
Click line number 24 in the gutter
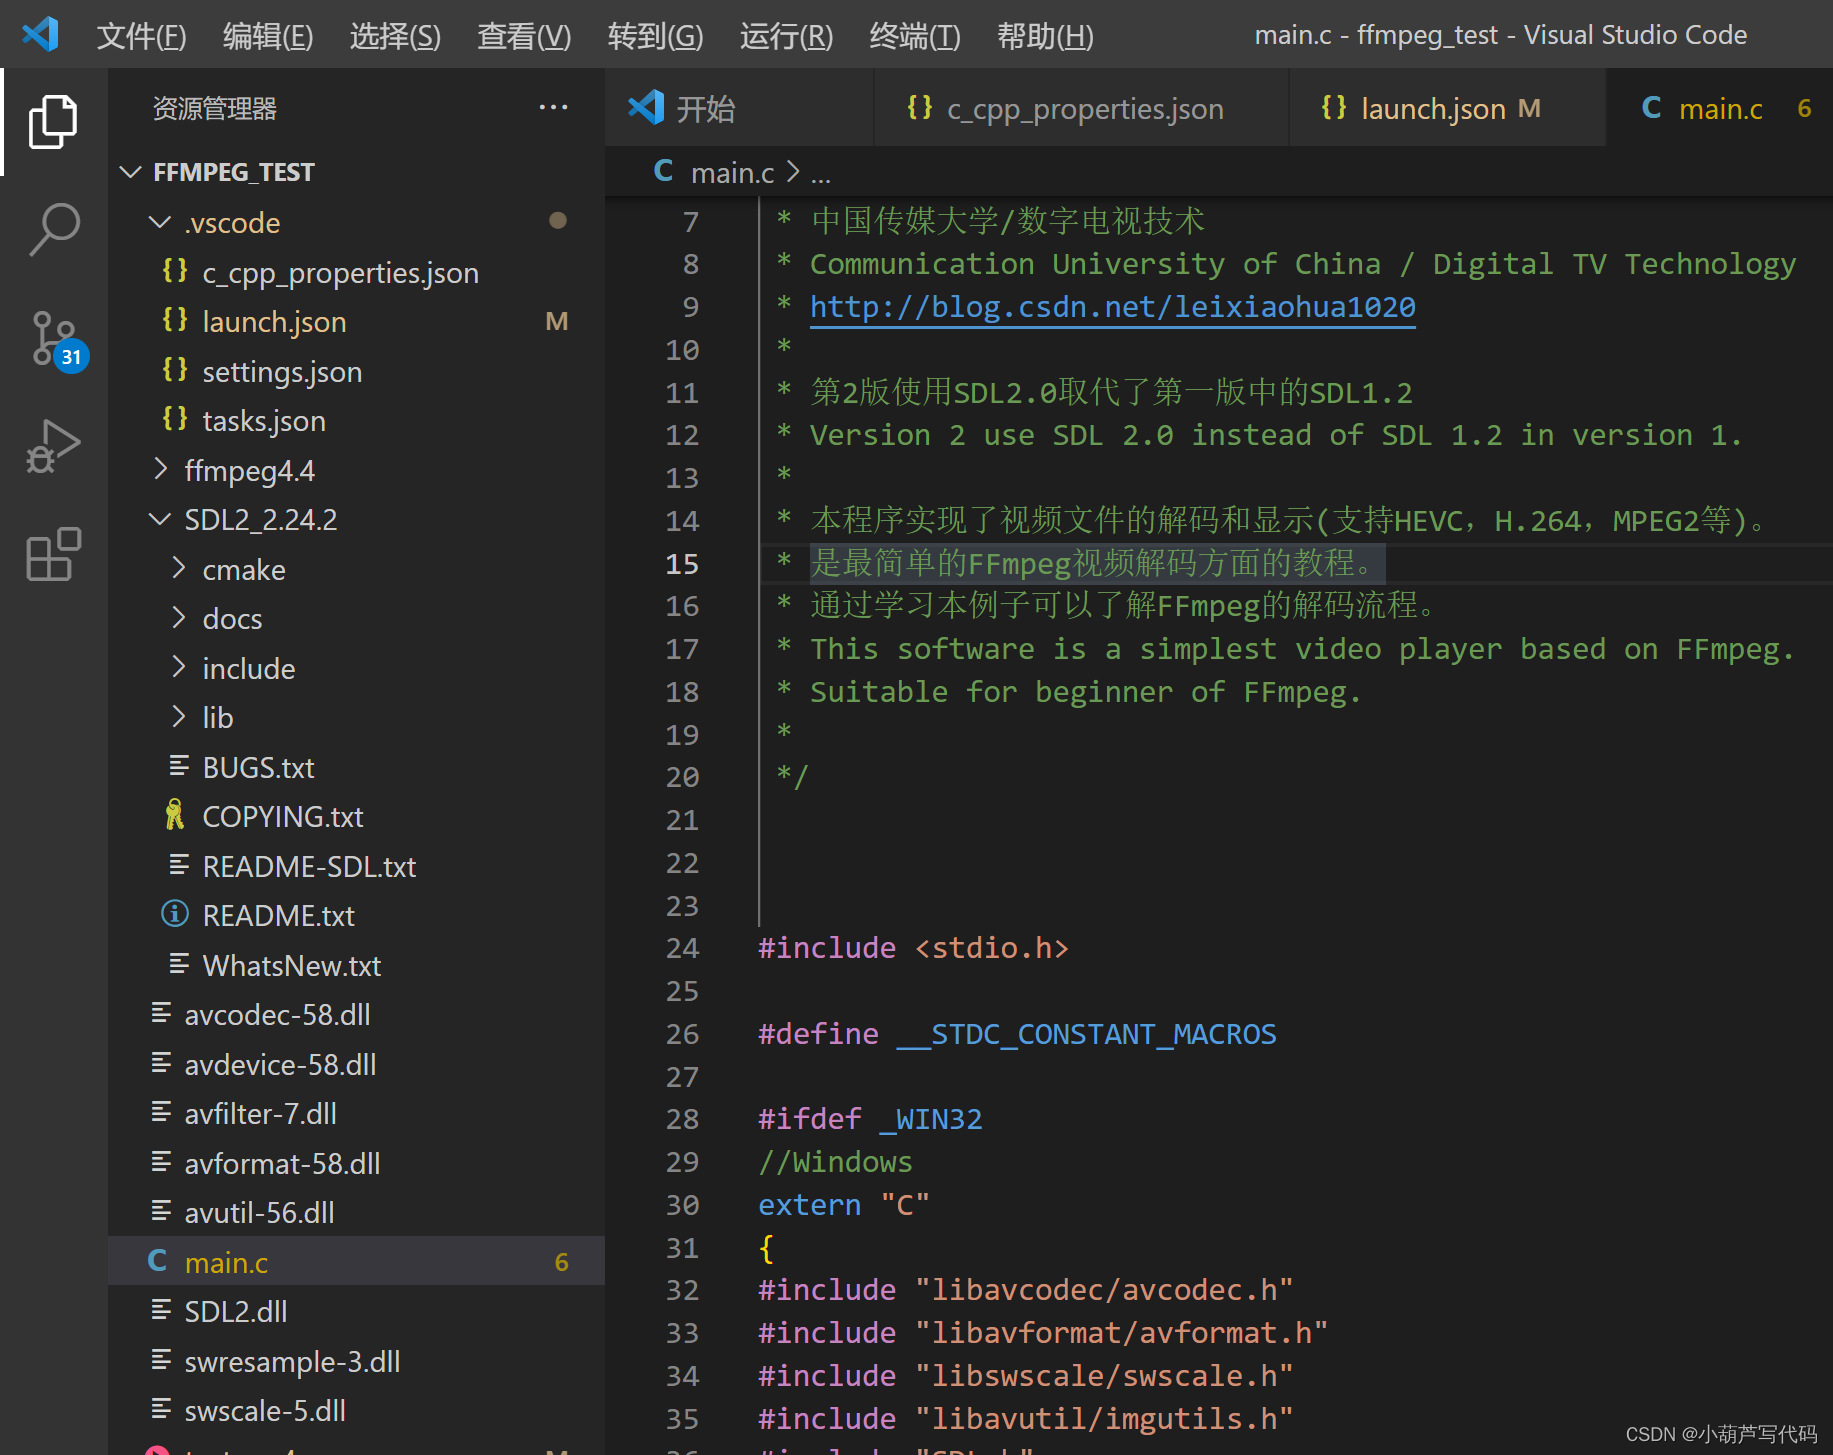682,948
